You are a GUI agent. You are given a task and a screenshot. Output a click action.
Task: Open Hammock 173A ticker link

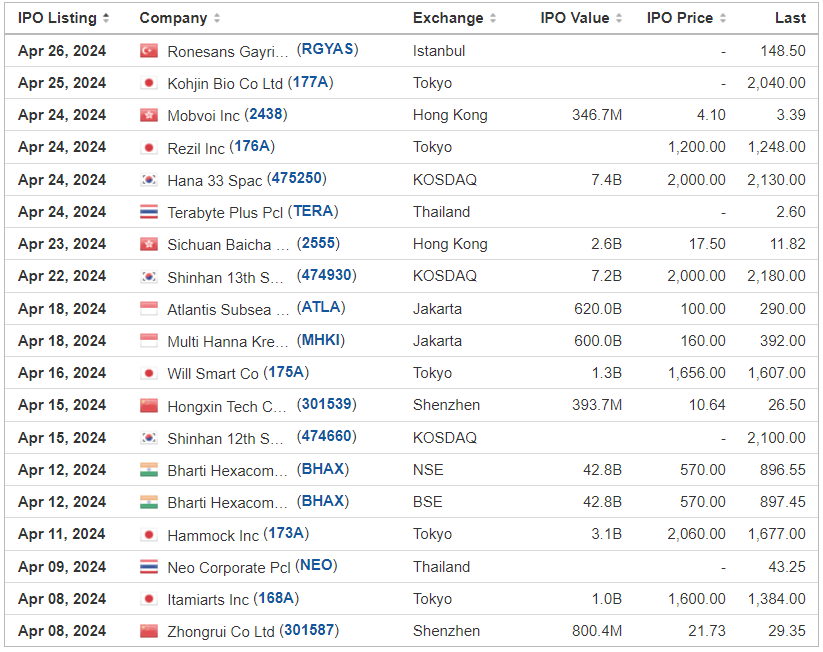[x=286, y=533]
